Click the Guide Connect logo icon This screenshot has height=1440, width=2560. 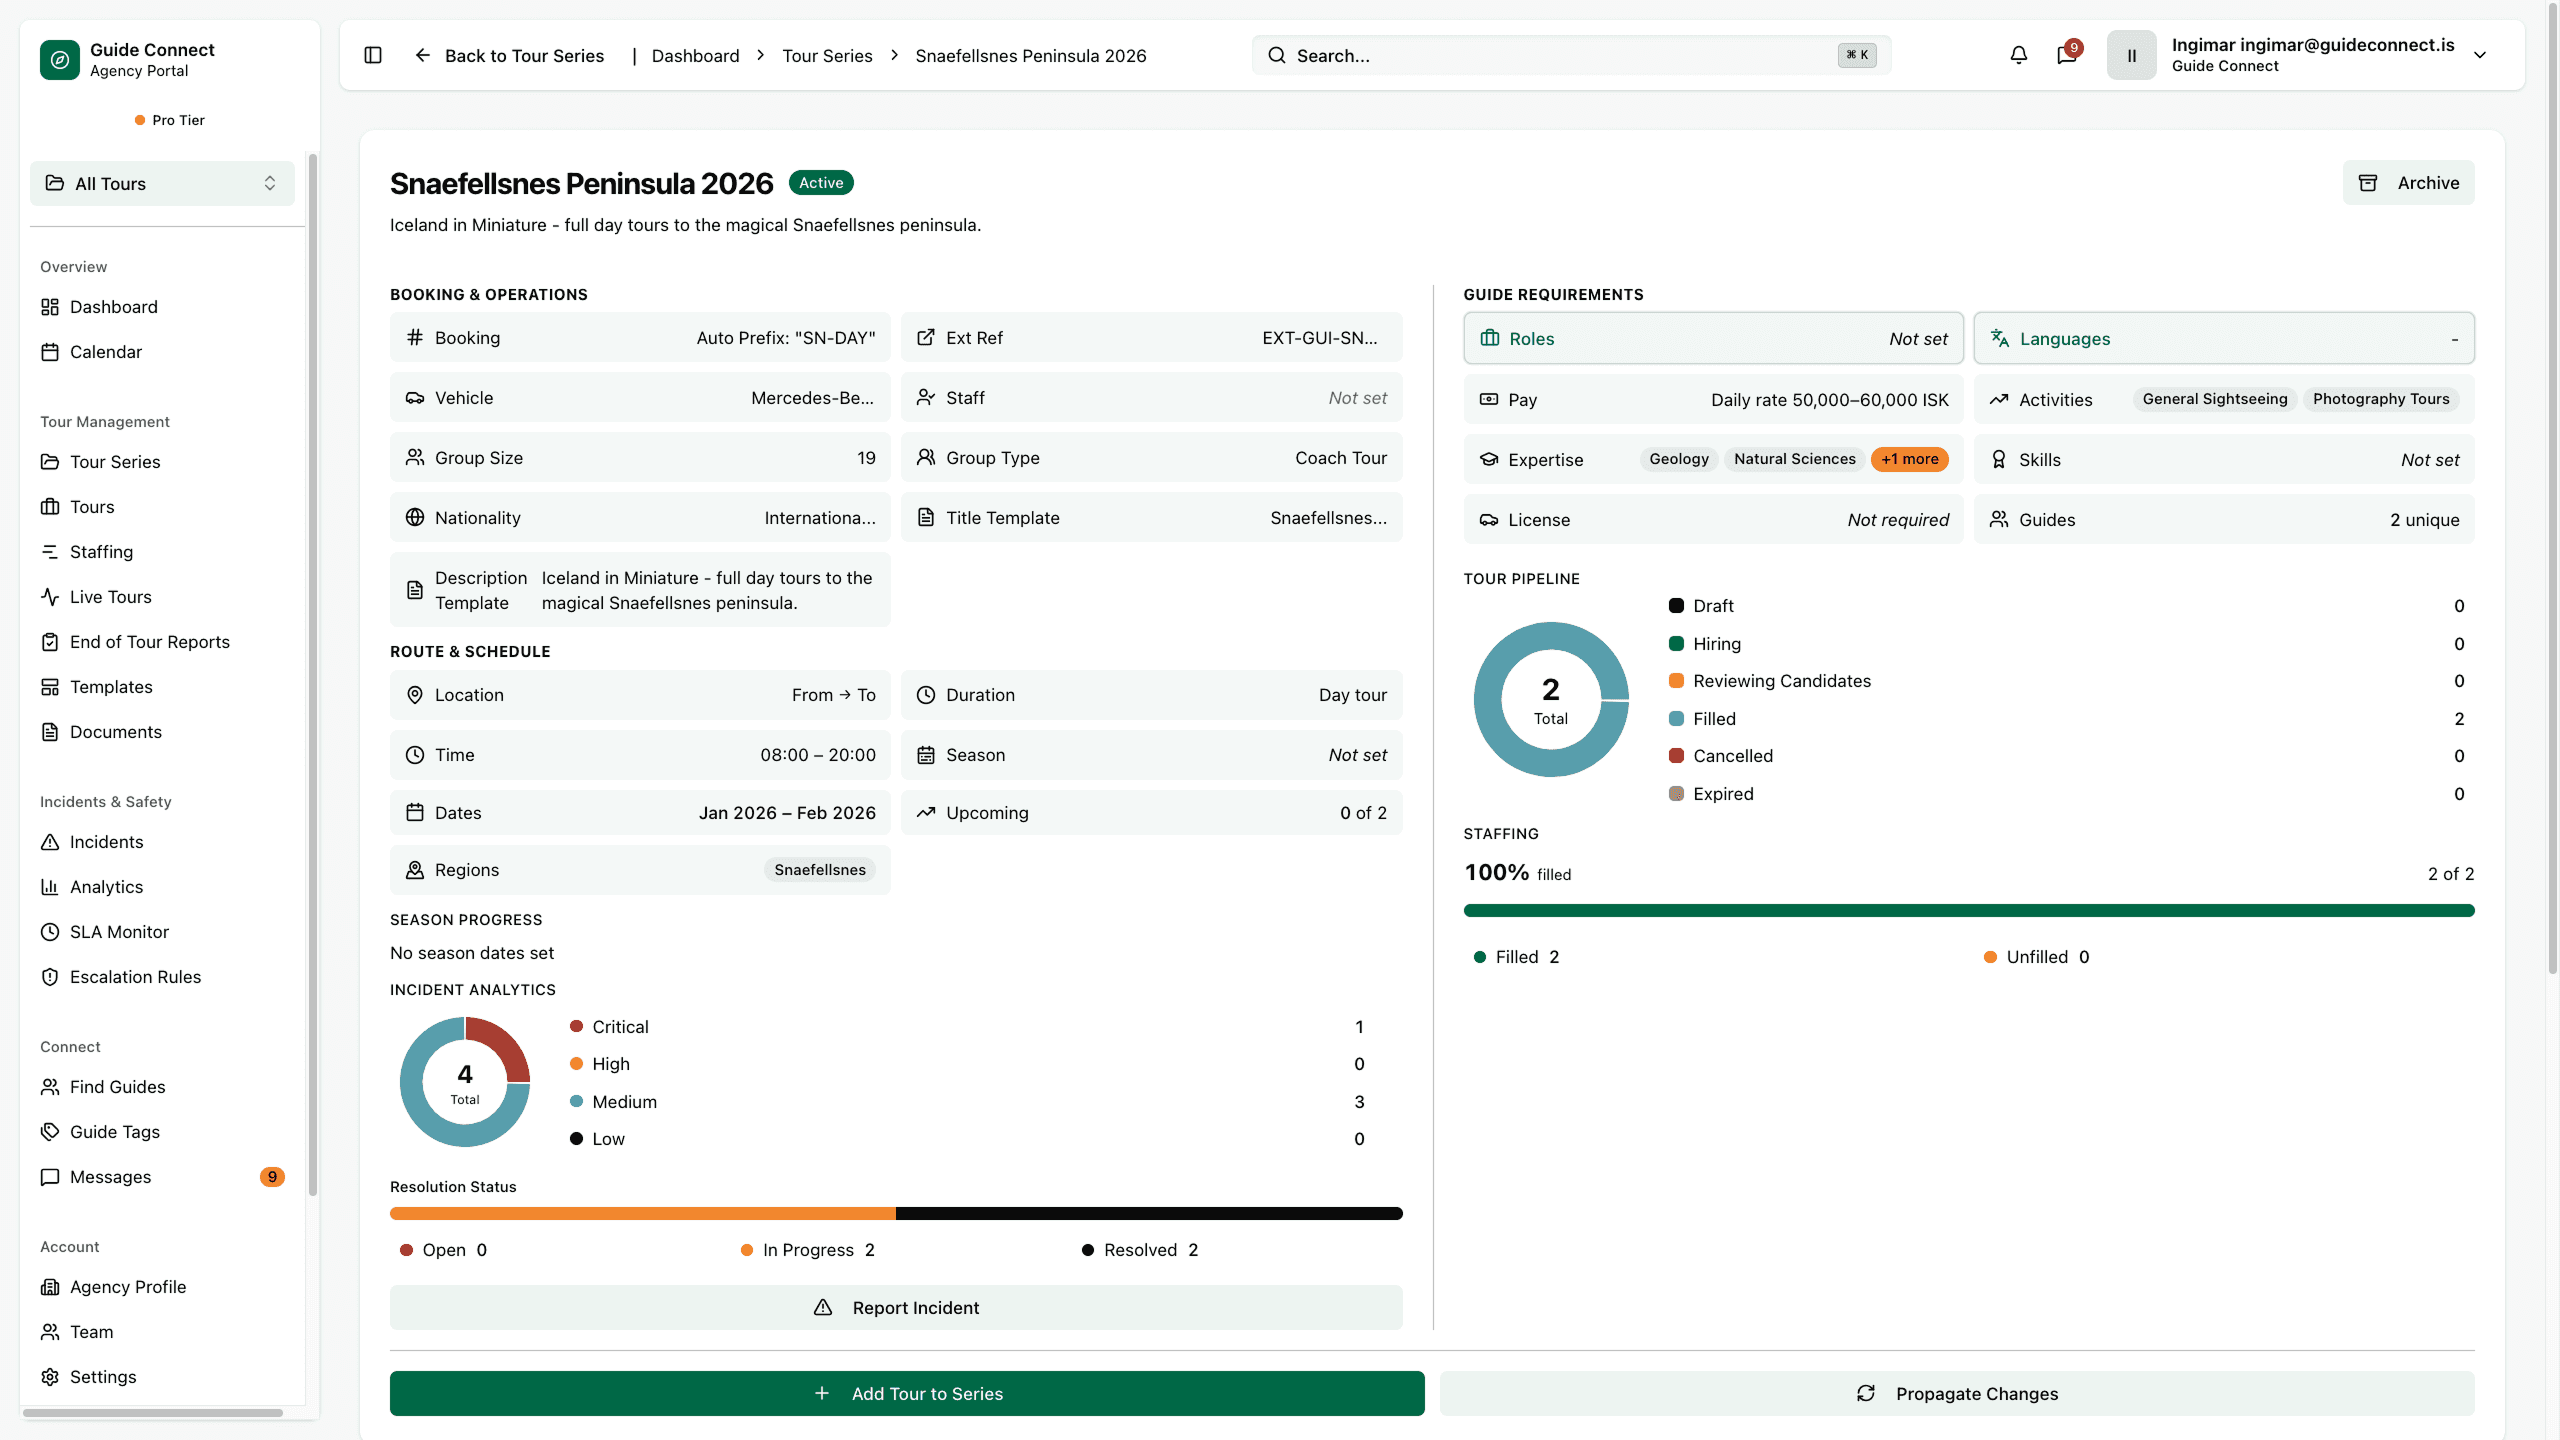60,60
